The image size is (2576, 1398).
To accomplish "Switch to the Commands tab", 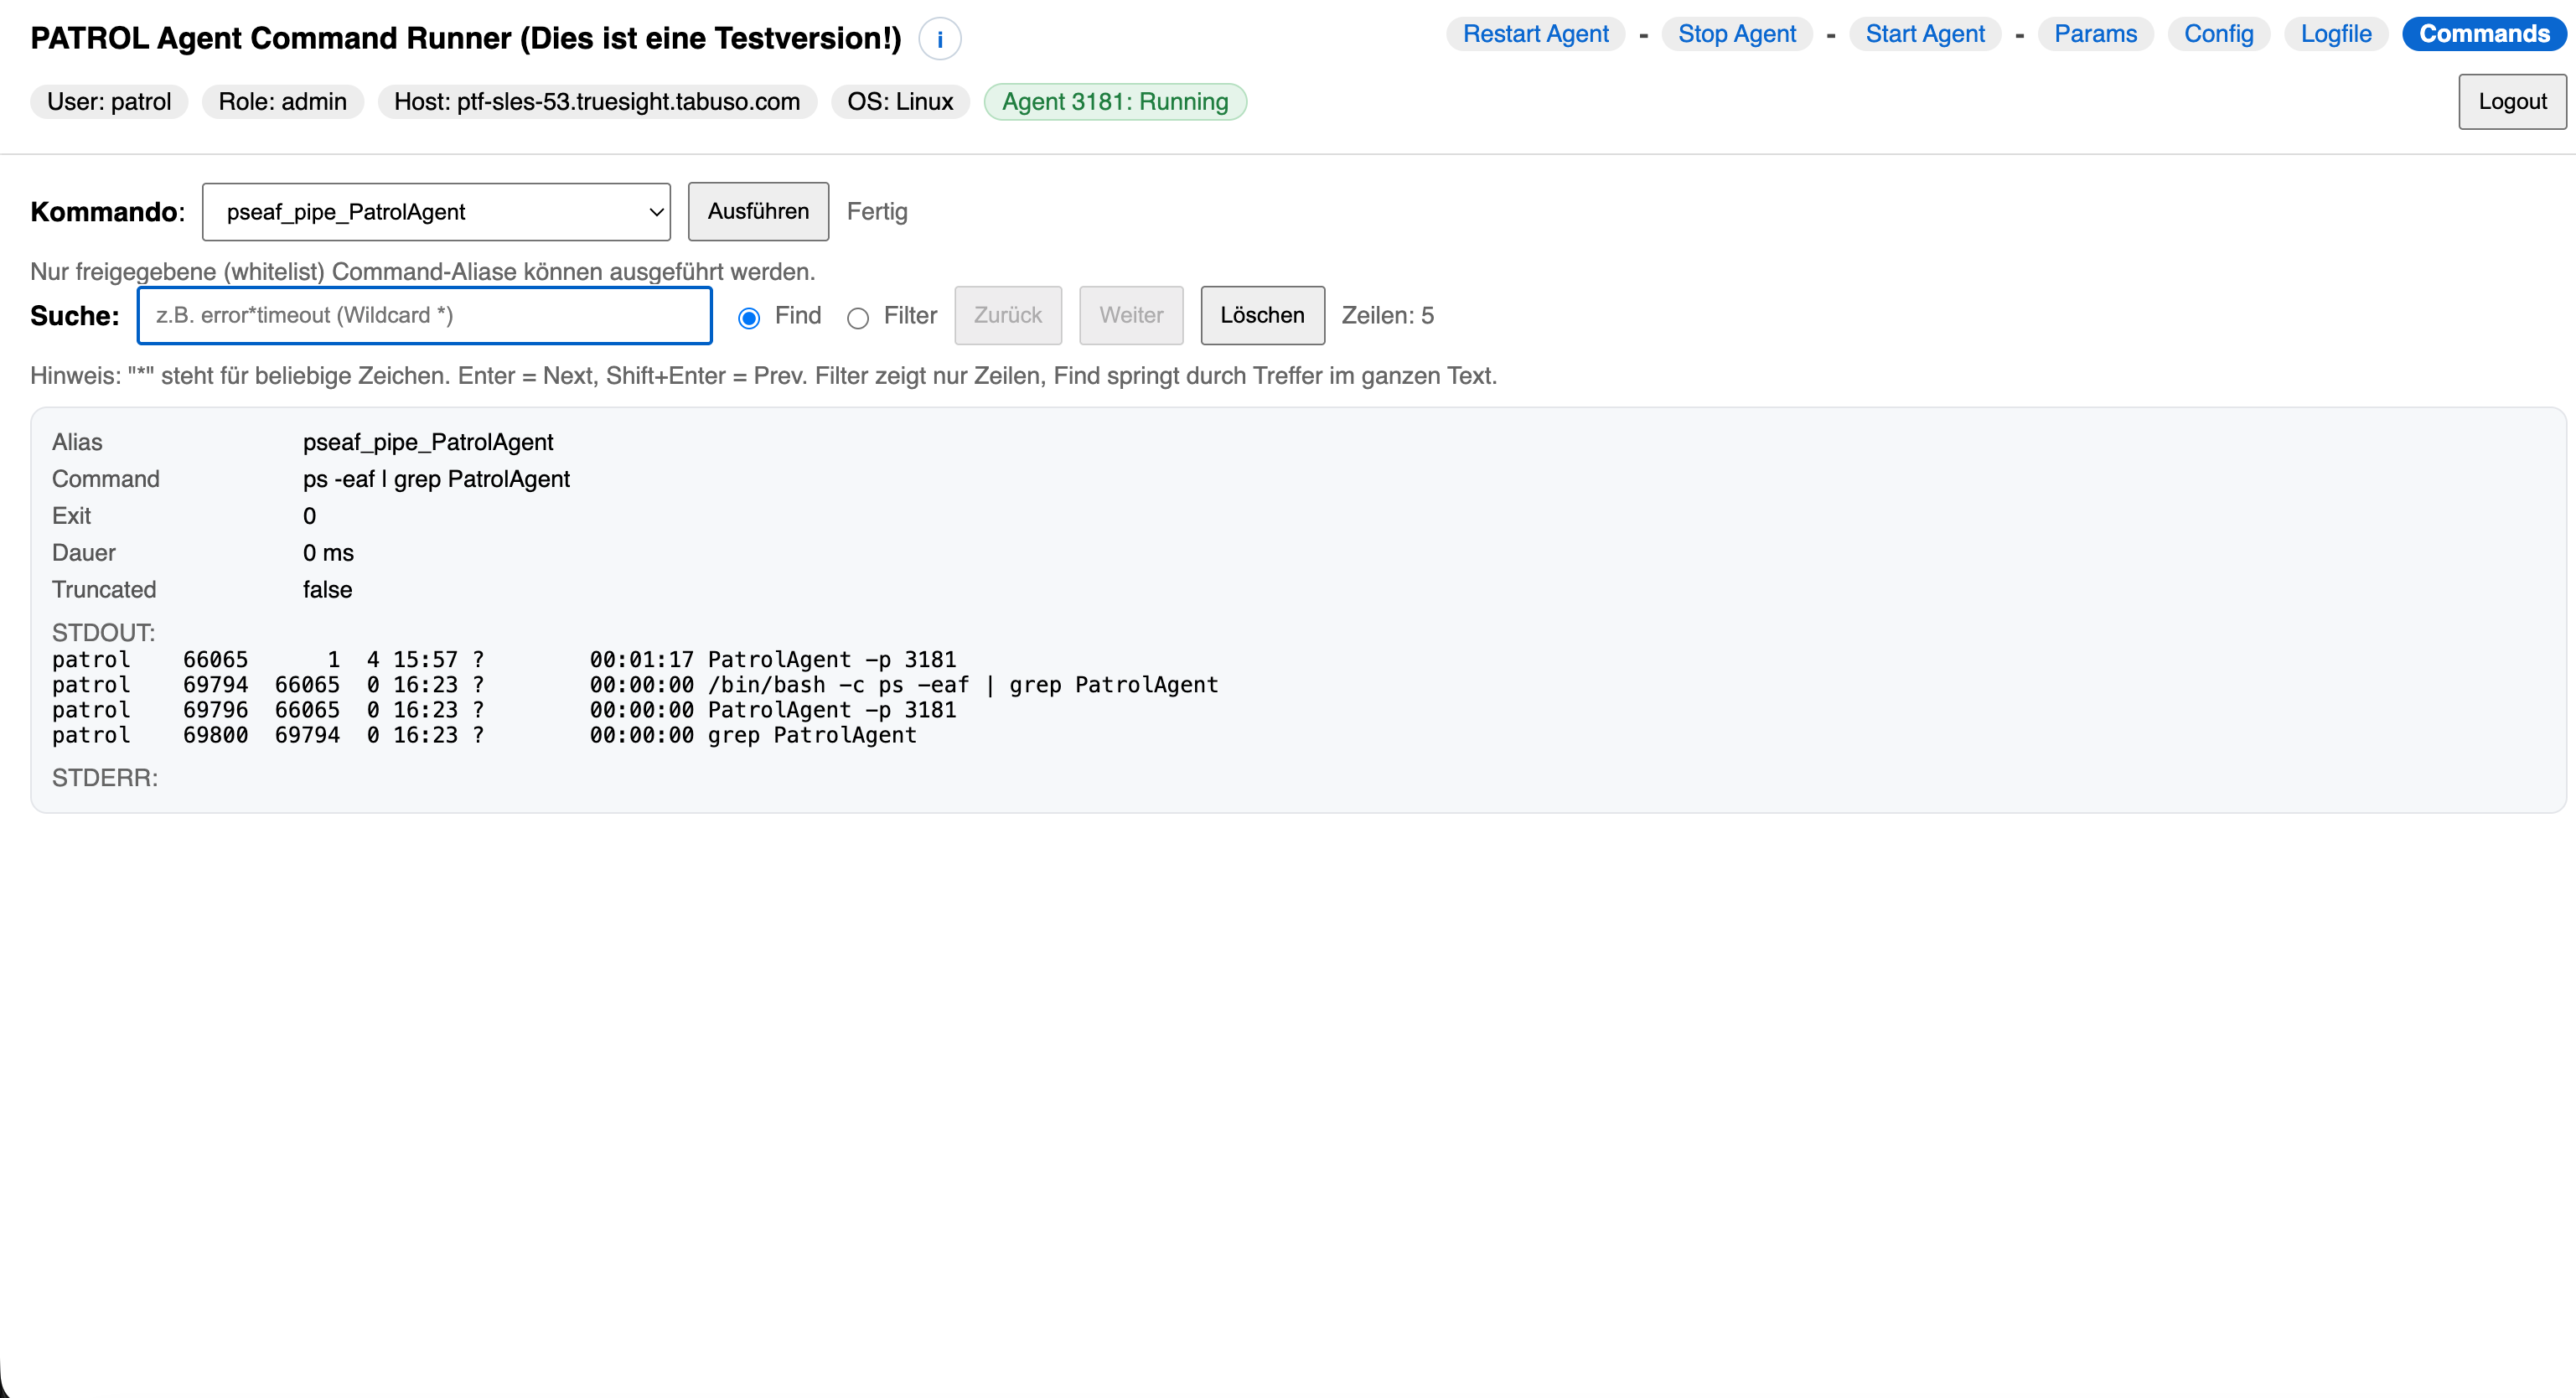I will pos(2484,34).
